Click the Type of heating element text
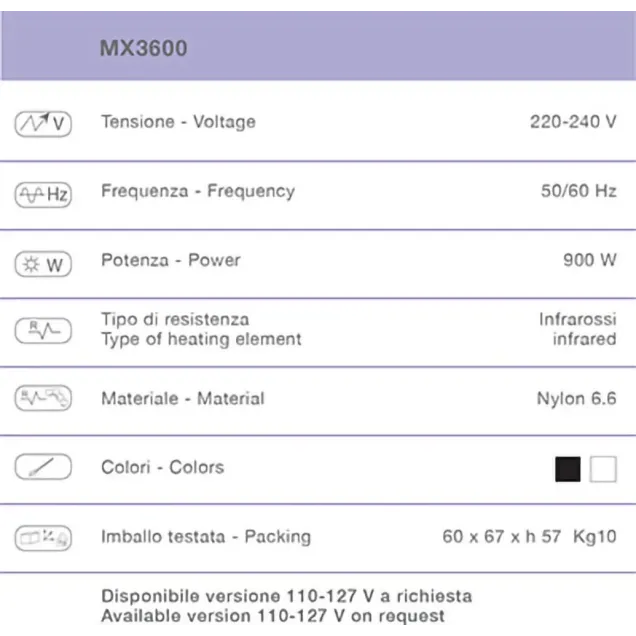Image resolution: width=636 pixels, height=636 pixels. 201,340
